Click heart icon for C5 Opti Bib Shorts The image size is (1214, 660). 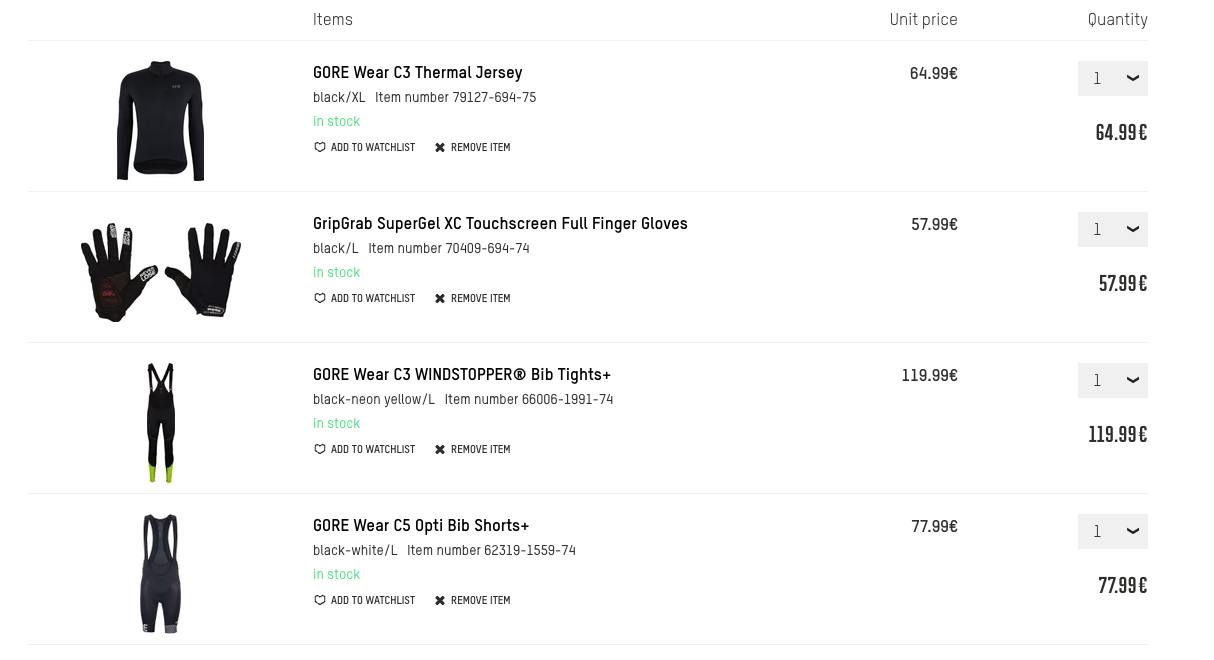[320, 601]
